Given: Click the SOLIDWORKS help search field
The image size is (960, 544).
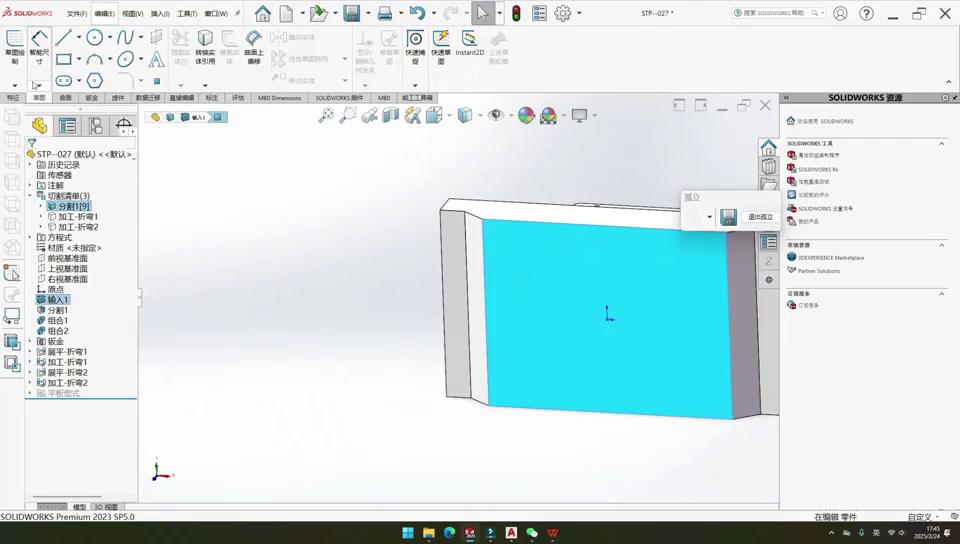Looking at the screenshot, I should [x=775, y=13].
